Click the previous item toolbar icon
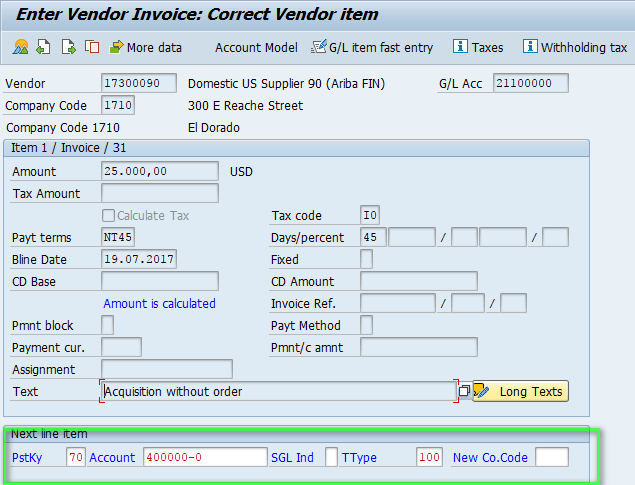The image size is (635, 485). click(x=44, y=47)
